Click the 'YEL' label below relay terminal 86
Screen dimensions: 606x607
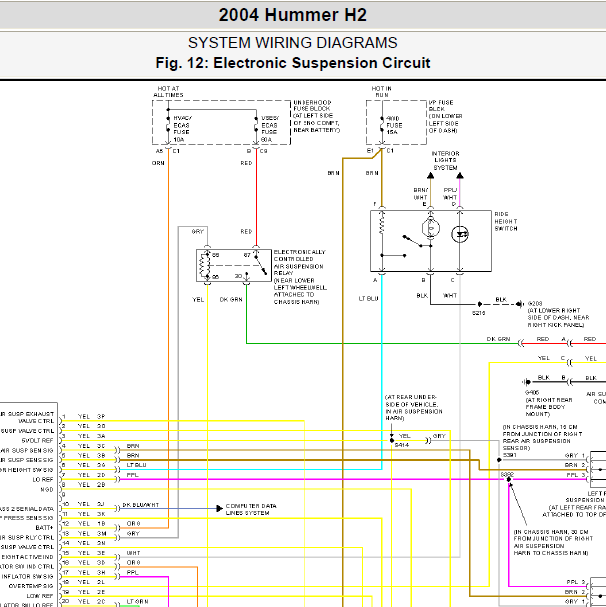pyautogui.click(x=198, y=300)
